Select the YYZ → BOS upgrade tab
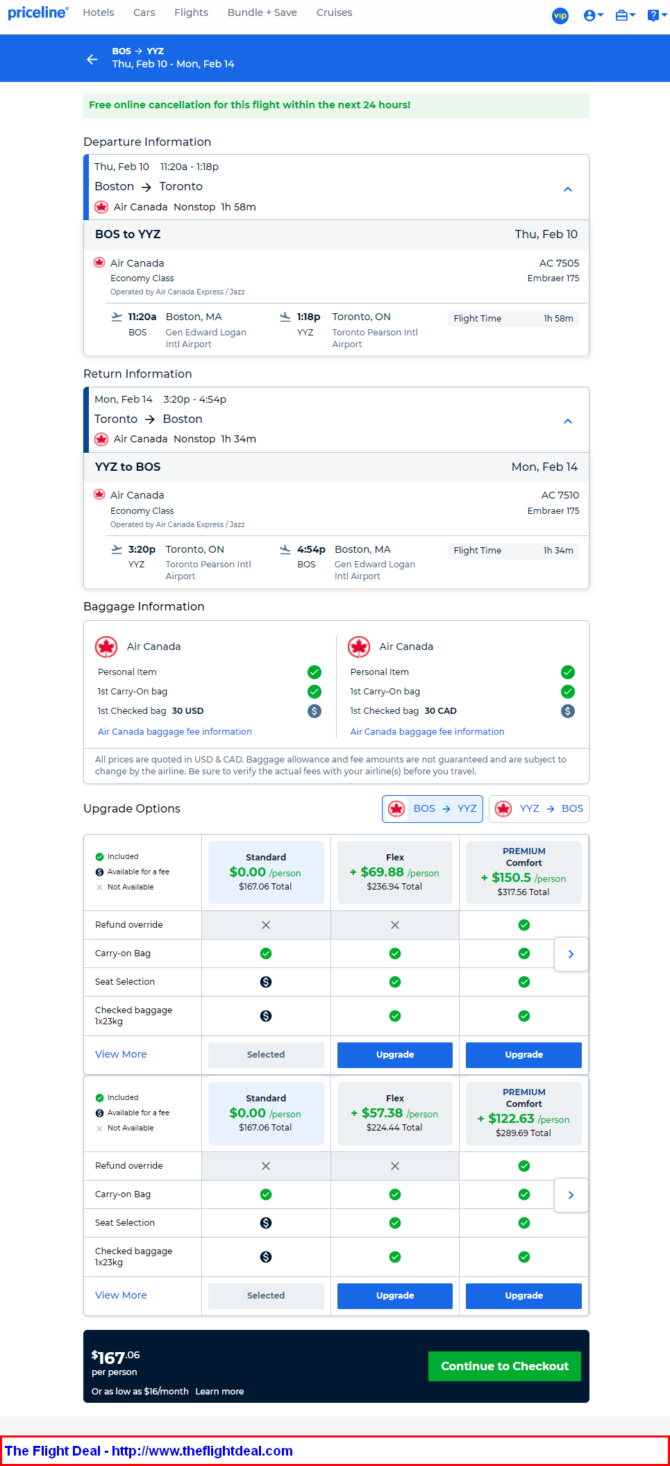 tap(539, 809)
